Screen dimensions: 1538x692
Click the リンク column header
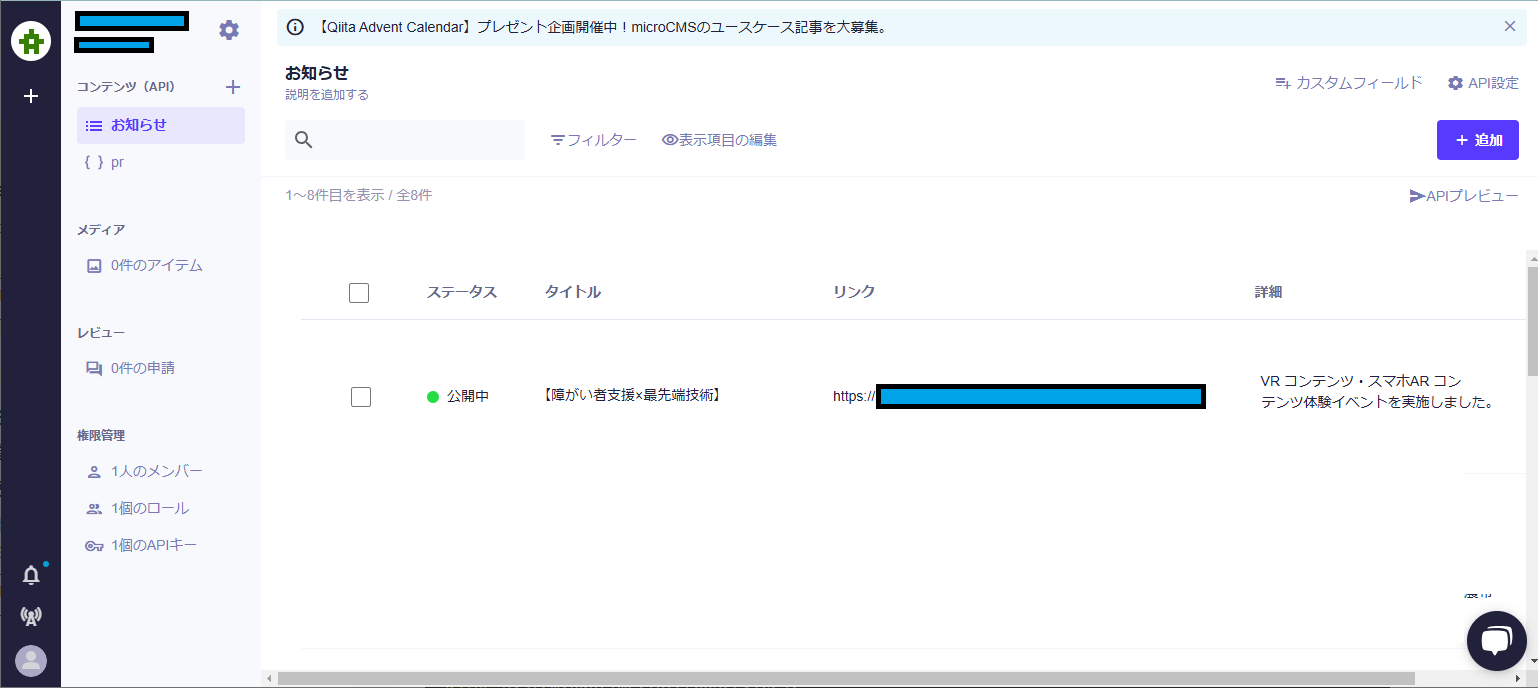tap(854, 292)
